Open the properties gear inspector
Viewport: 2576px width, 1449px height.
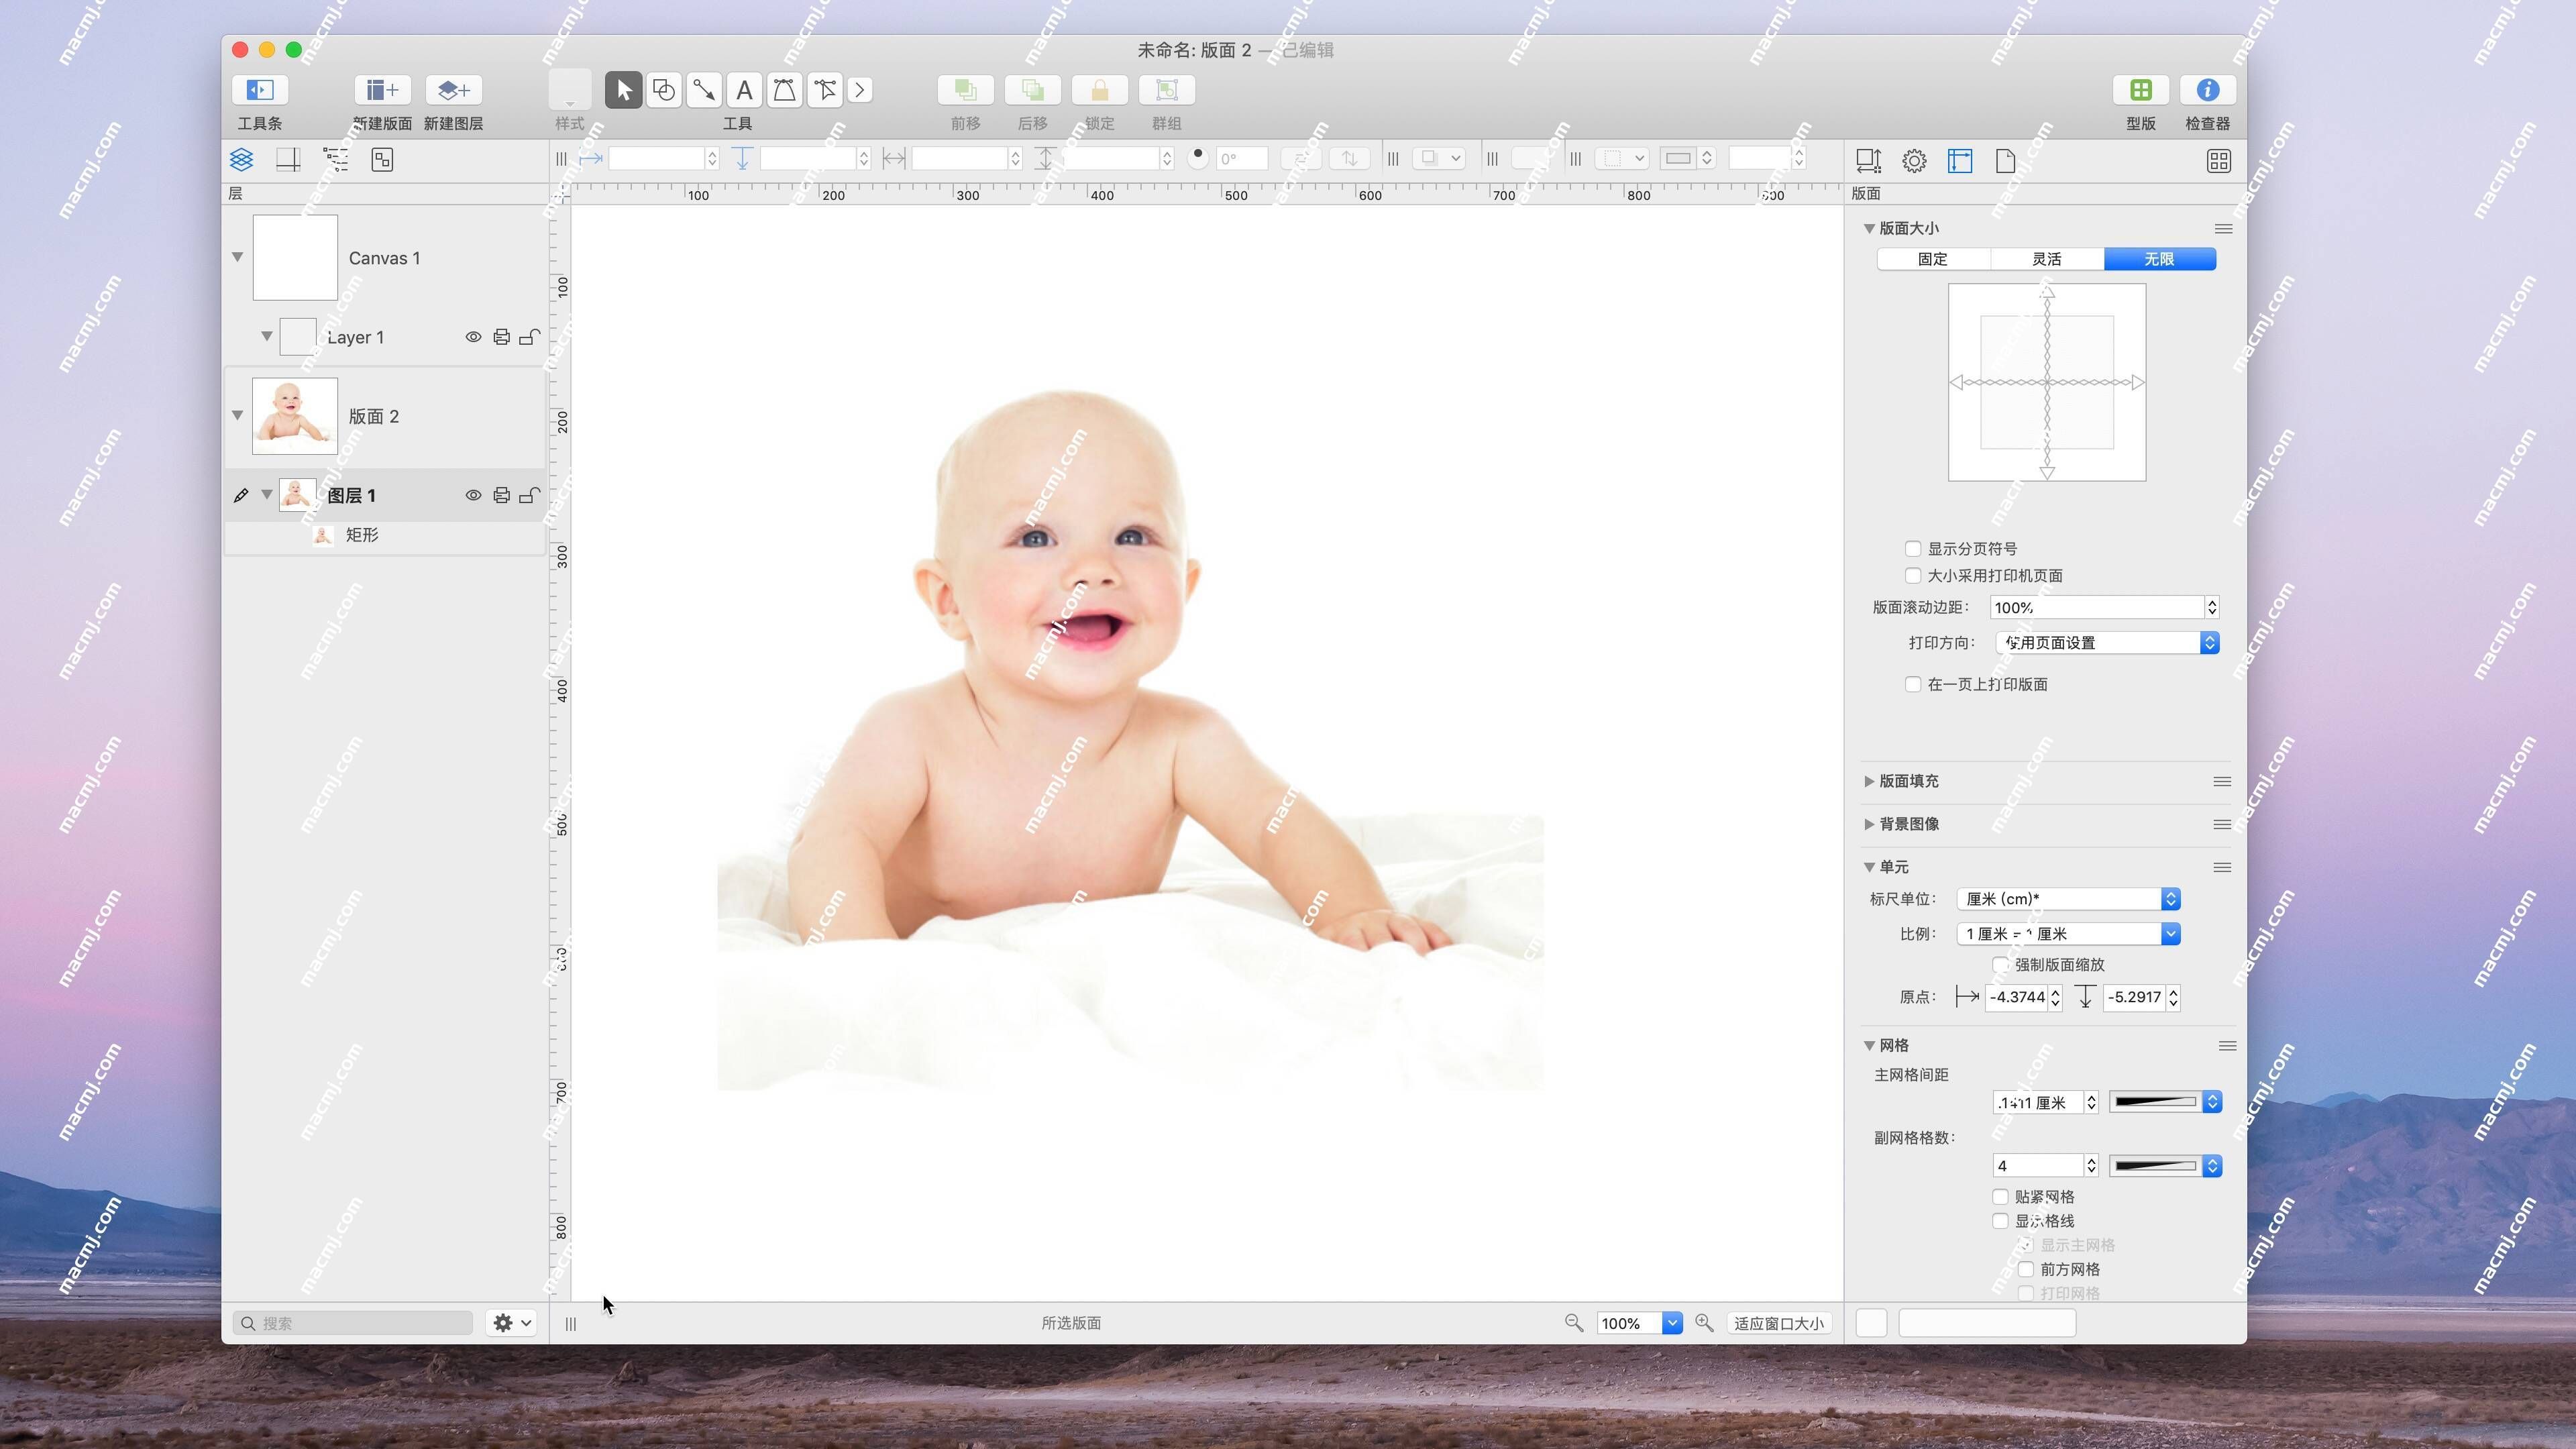pyautogui.click(x=1914, y=161)
